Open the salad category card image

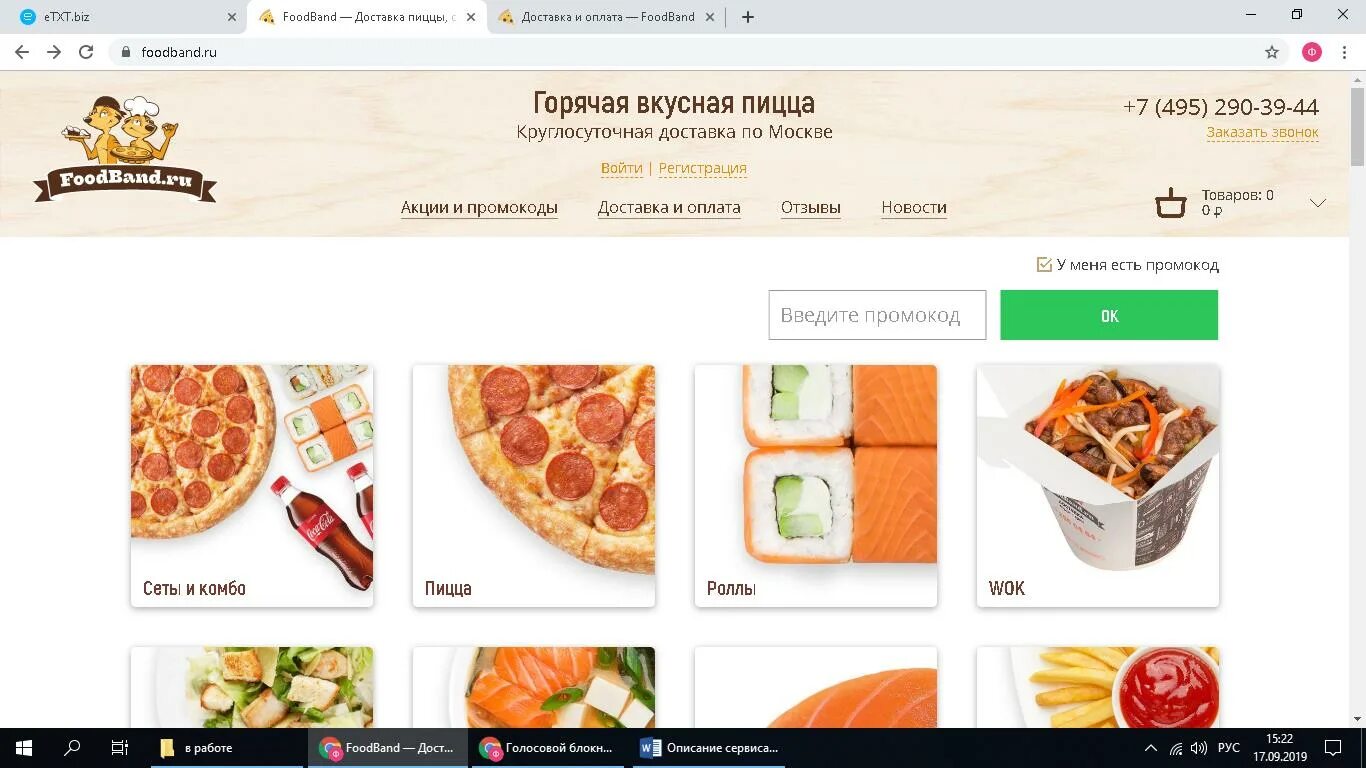[252, 687]
